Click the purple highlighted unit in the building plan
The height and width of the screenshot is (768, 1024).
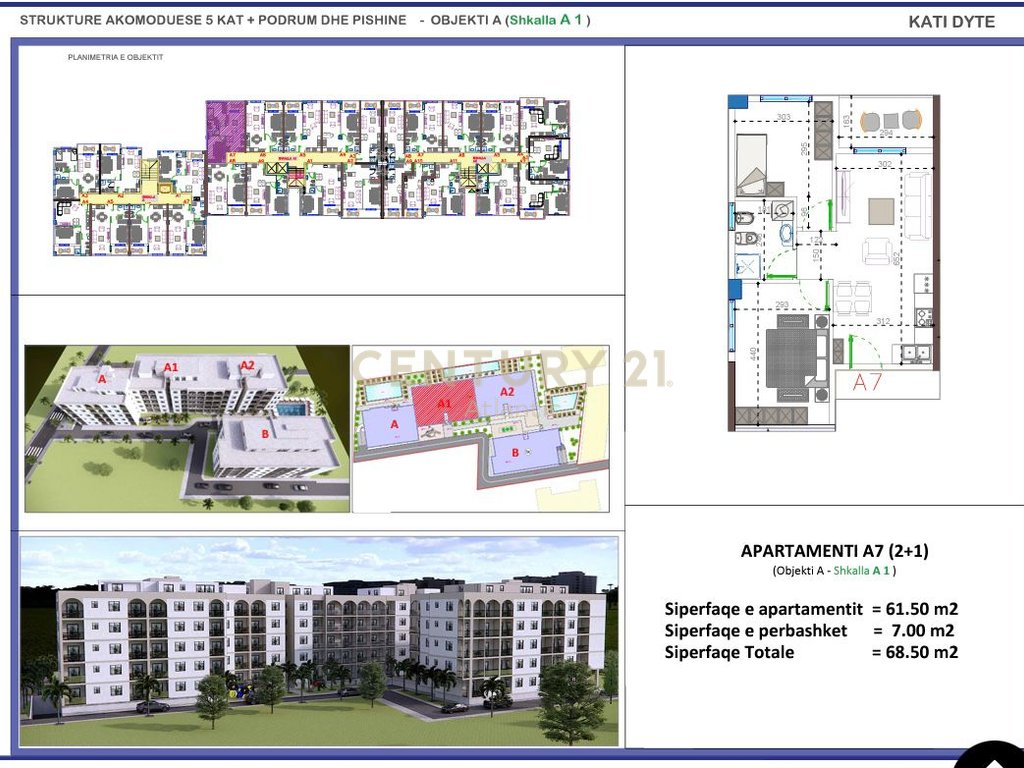coord(226,131)
